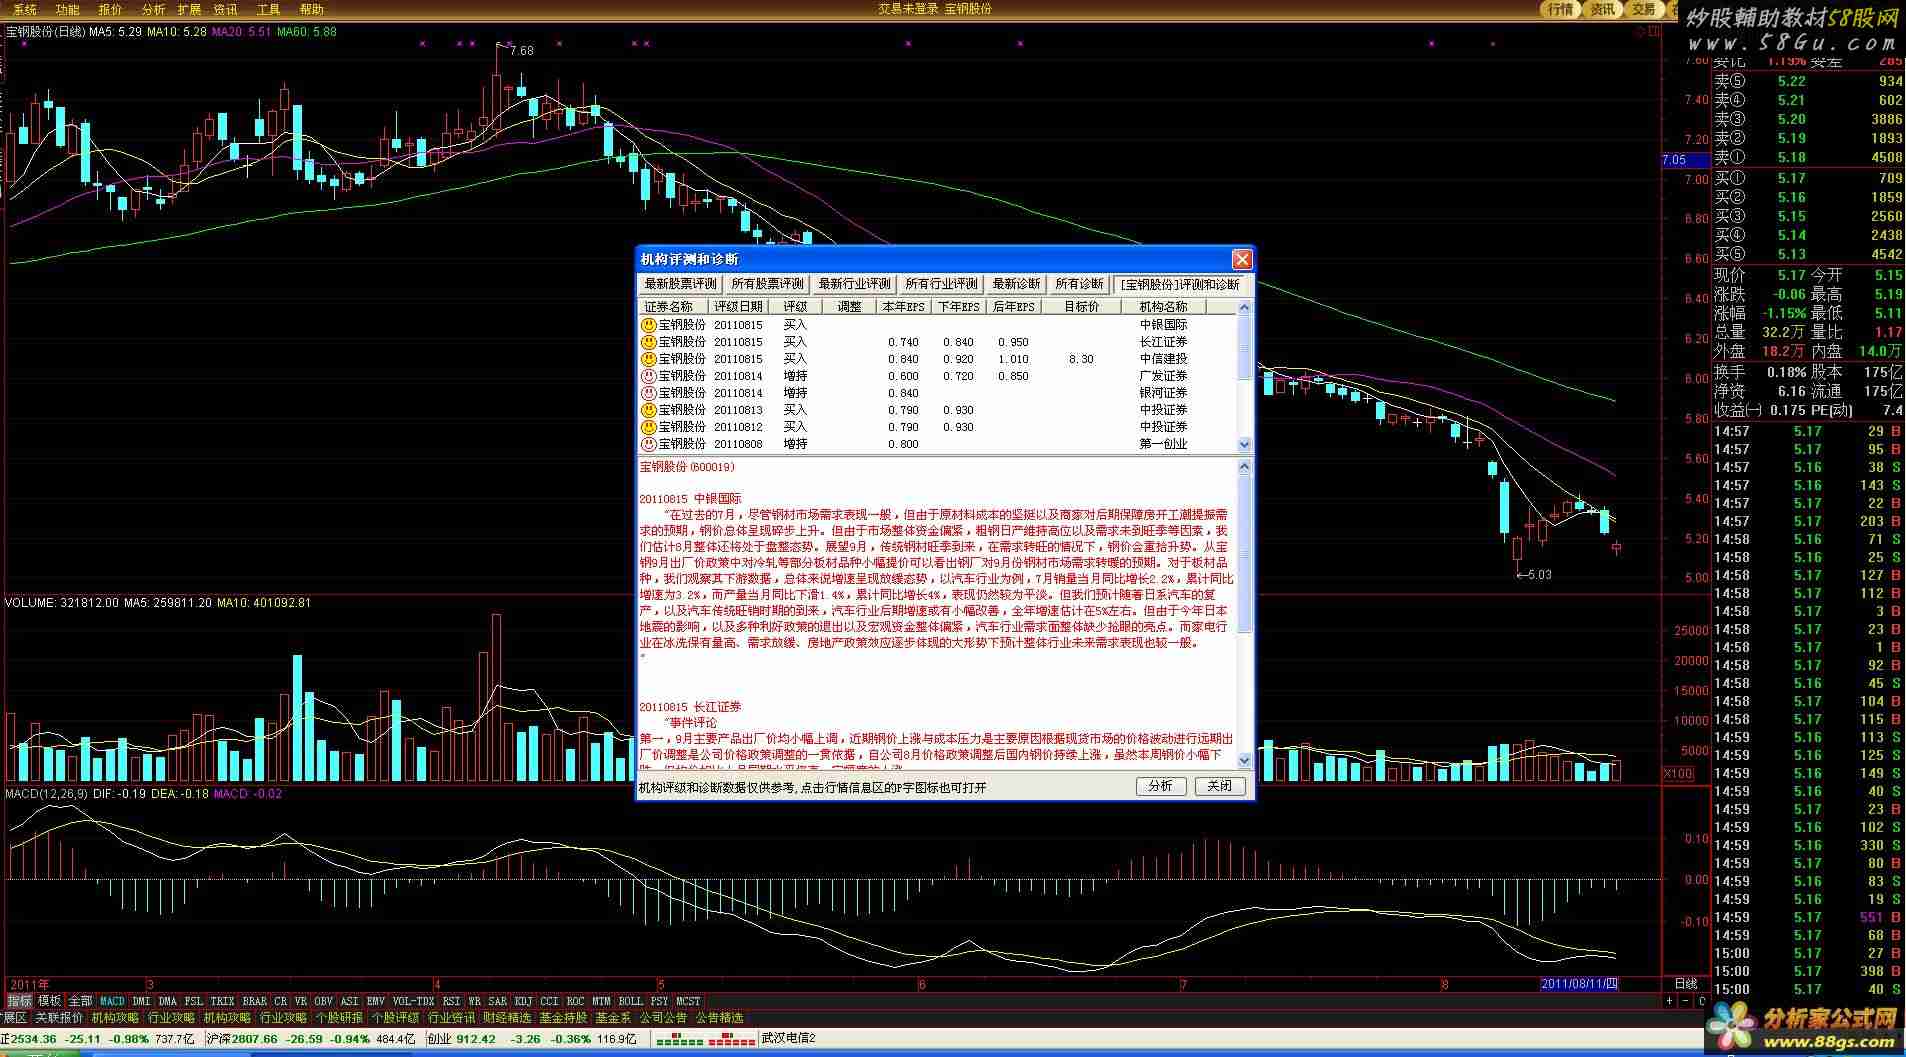Click the 2011/08/11/四 date marker on the time axis
The image size is (1906, 1057).
click(x=1579, y=985)
